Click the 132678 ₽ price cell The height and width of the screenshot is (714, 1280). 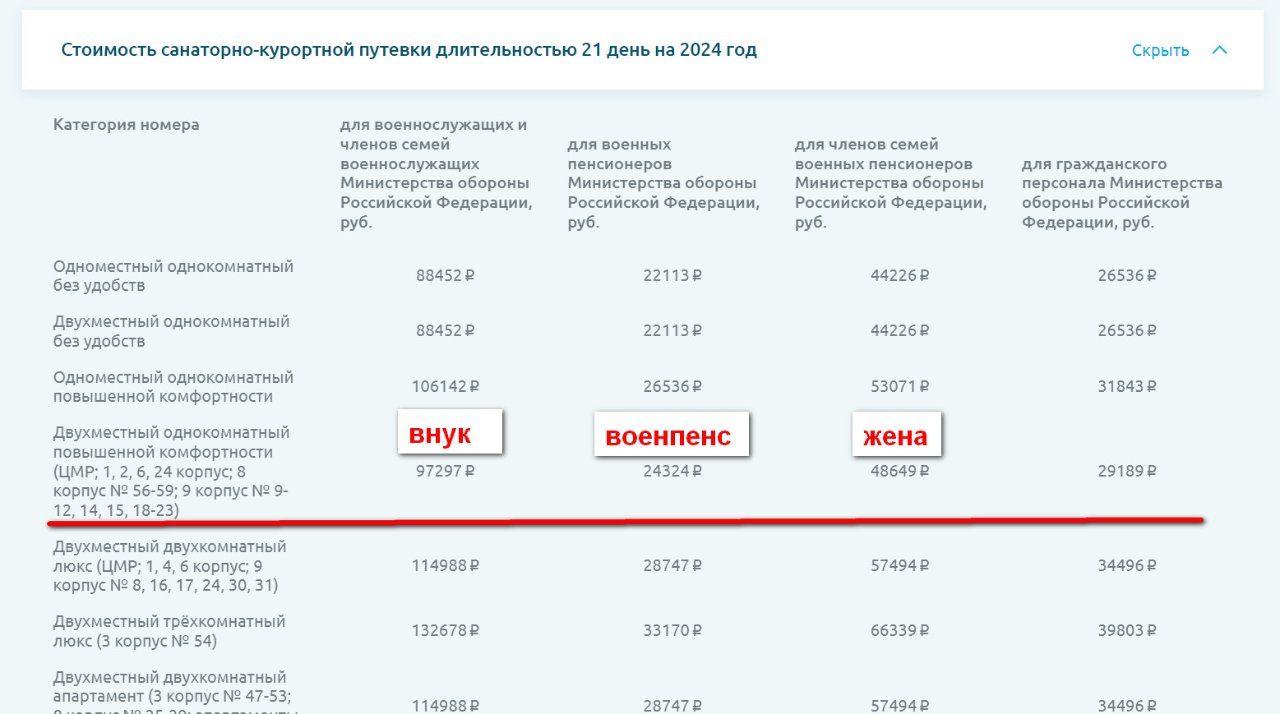pos(445,630)
